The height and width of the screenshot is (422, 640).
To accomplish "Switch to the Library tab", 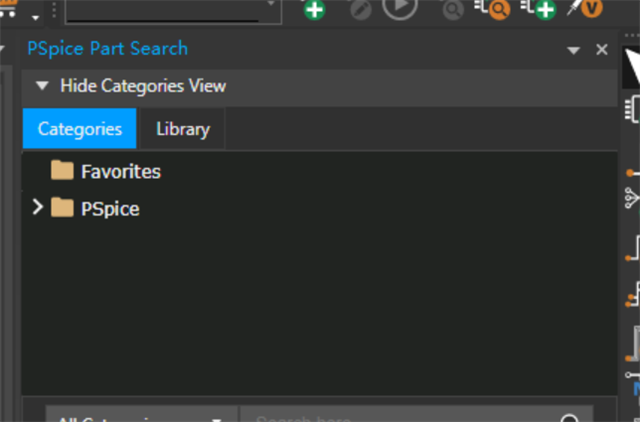I will 183,129.
